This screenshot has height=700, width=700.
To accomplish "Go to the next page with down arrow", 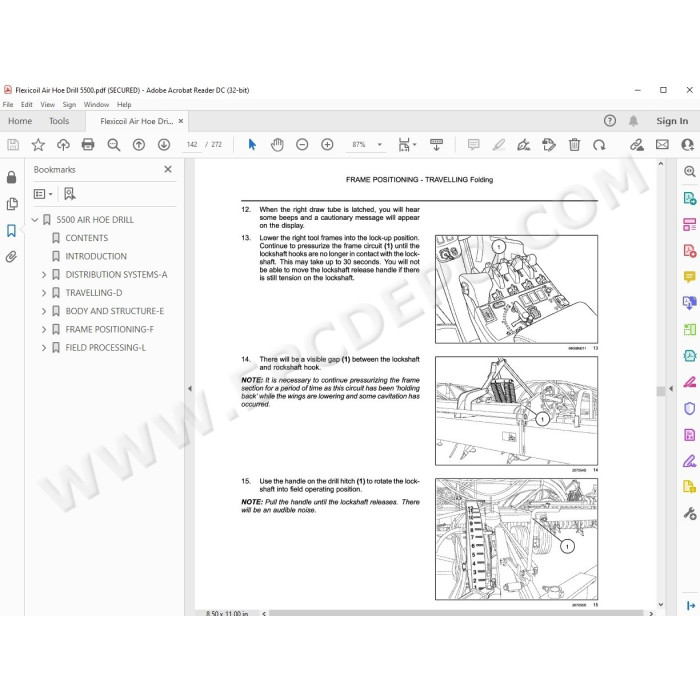I will [164, 145].
